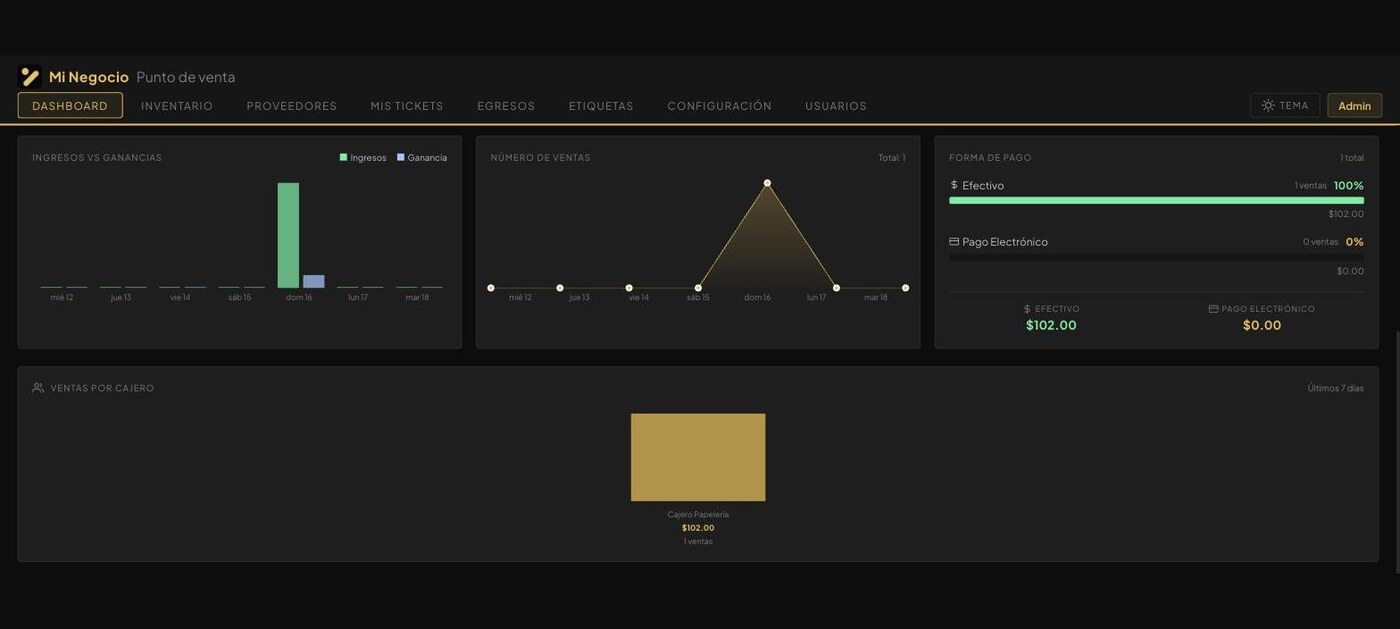Click the dollar icon beside Efectivo row
The width and height of the screenshot is (1400, 629).
954,185
